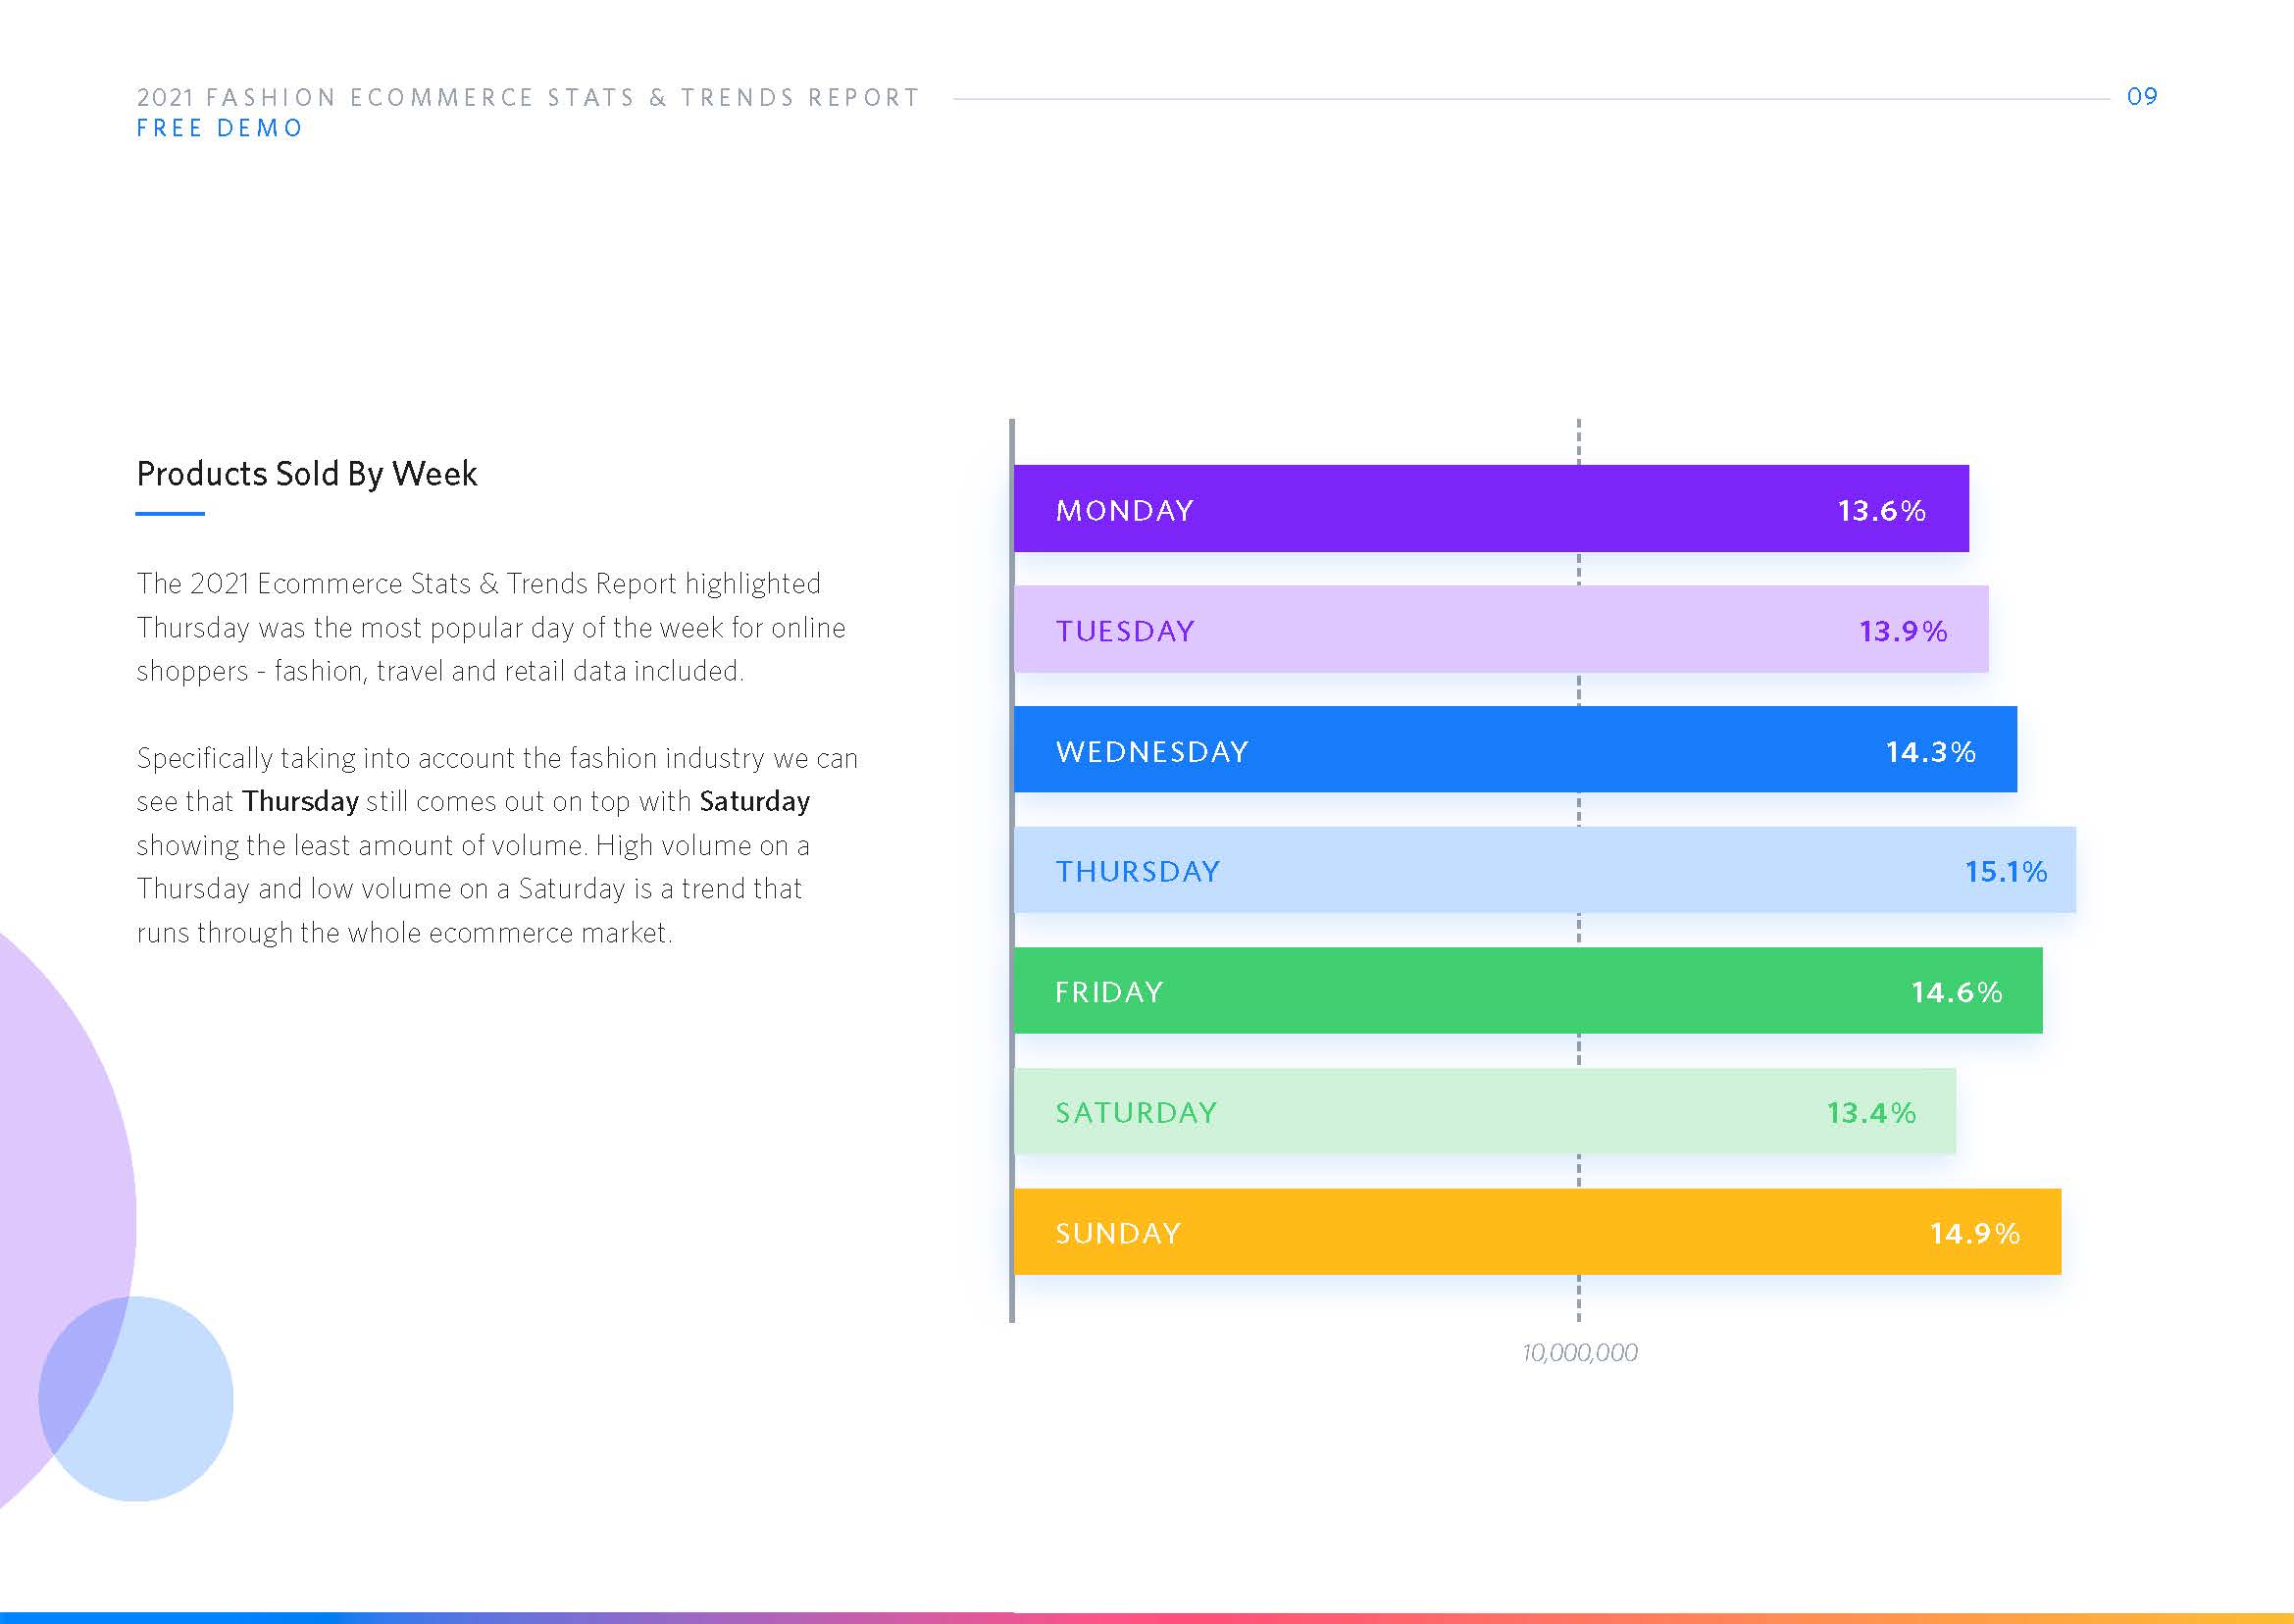Select the blue Wednesday bar

1514,750
